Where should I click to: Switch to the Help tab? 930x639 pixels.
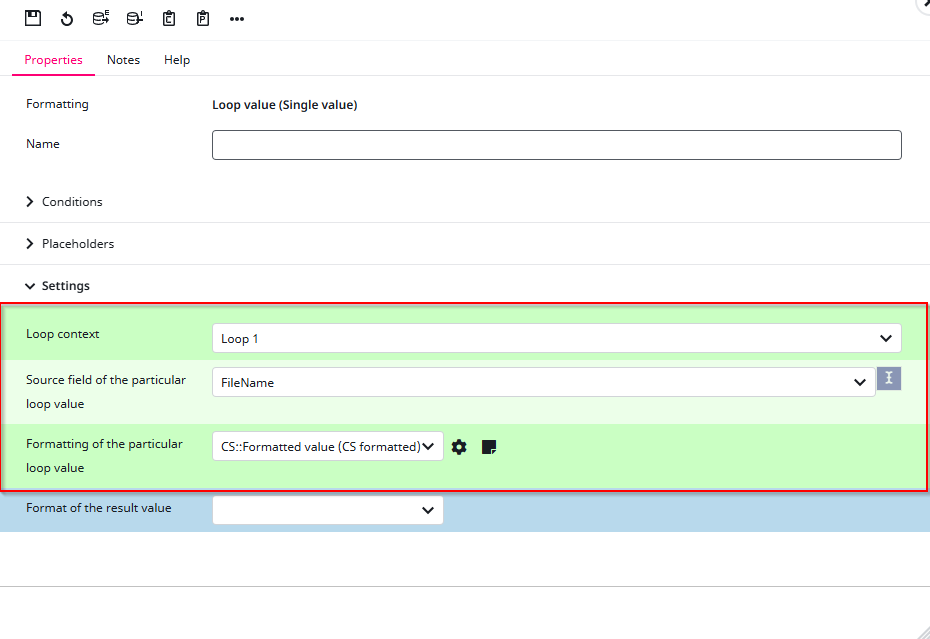coord(177,60)
